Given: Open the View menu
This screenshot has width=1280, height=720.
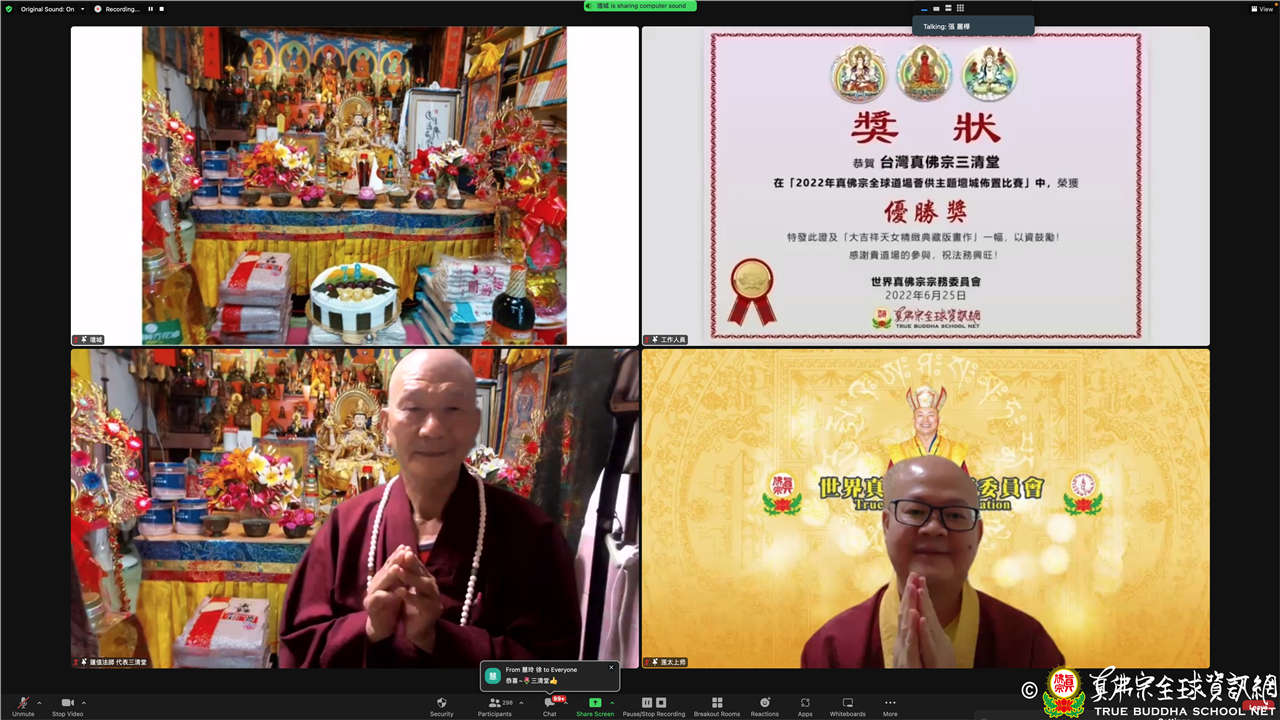Looking at the screenshot, I should pos(1261,9).
